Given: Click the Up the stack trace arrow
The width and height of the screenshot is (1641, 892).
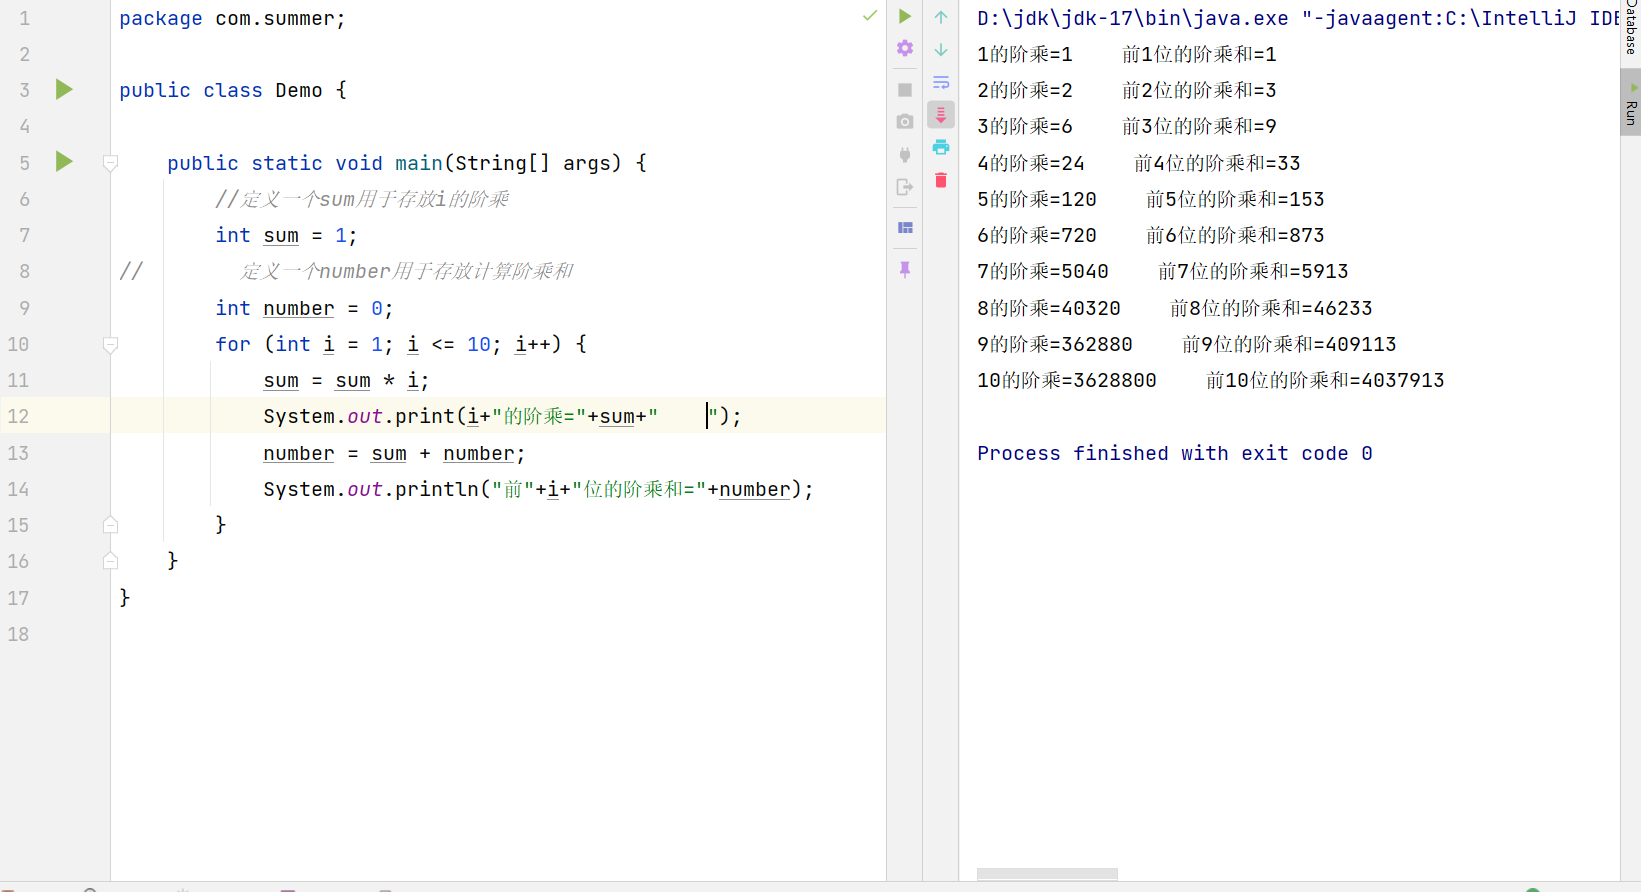Looking at the screenshot, I should [x=941, y=17].
